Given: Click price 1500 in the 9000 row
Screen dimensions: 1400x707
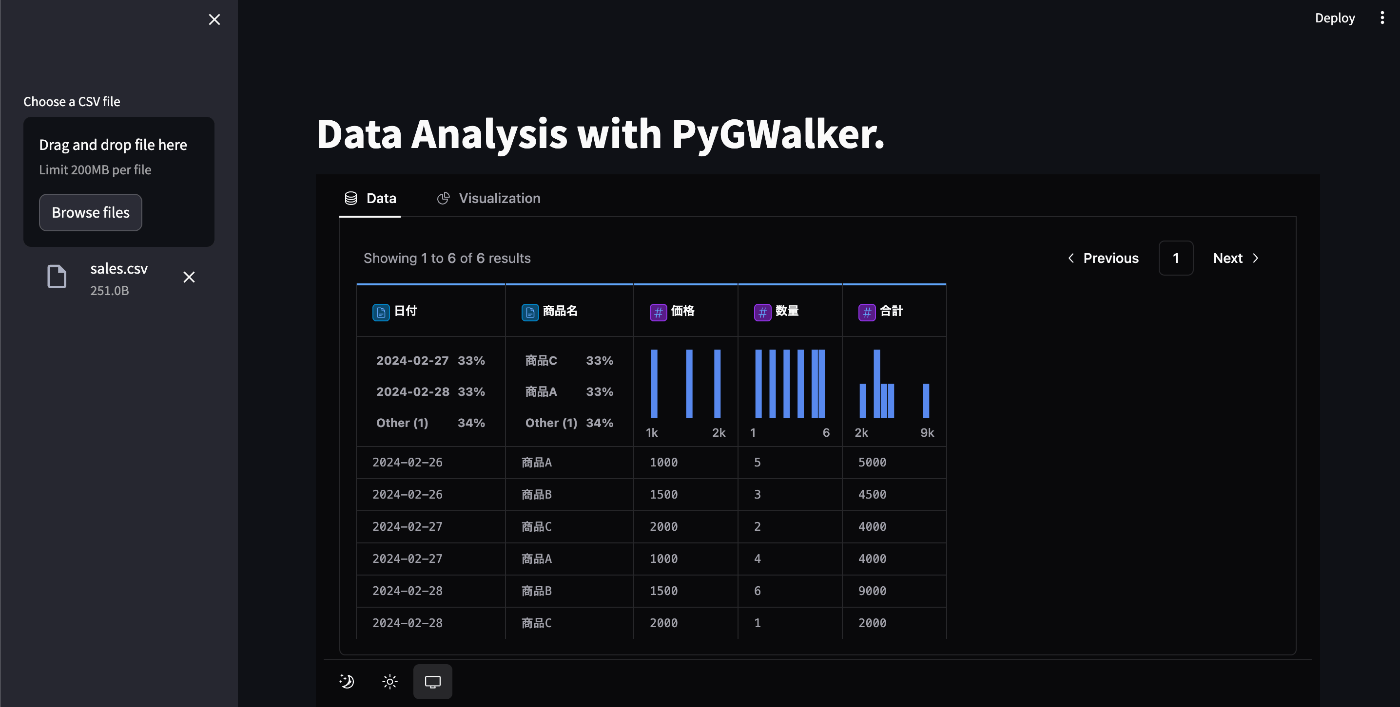Looking at the screenshot, I should [x=686, y=591].
